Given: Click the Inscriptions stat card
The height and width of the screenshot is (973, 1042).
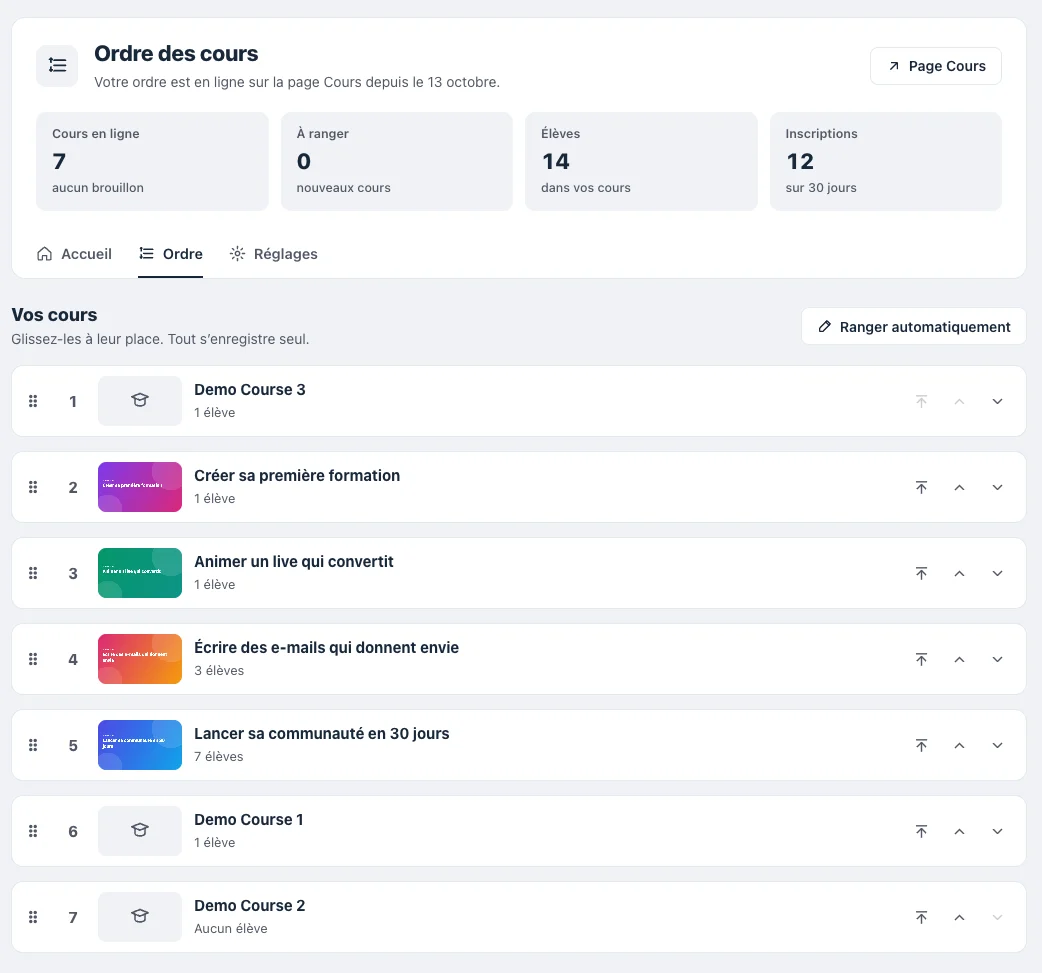Looking at the screenshot, I should 885,162.
